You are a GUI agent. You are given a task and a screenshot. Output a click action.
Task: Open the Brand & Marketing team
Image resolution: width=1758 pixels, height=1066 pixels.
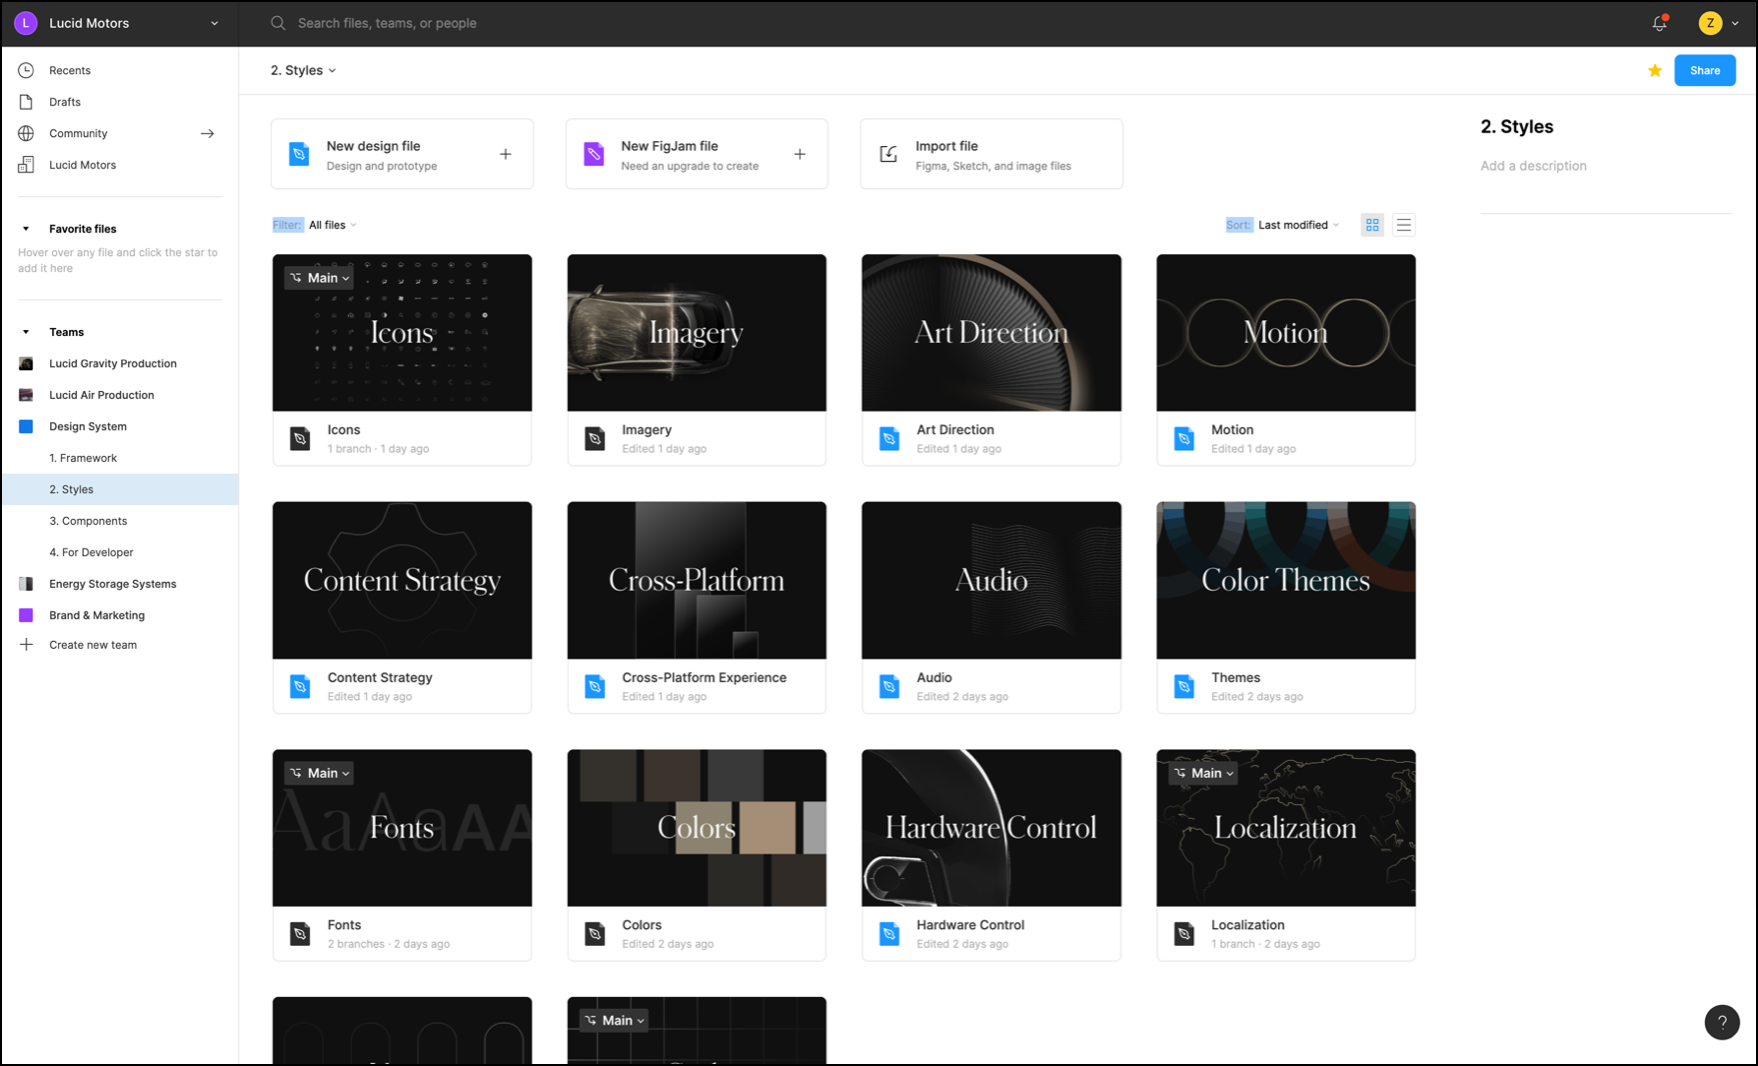point(97,615)
